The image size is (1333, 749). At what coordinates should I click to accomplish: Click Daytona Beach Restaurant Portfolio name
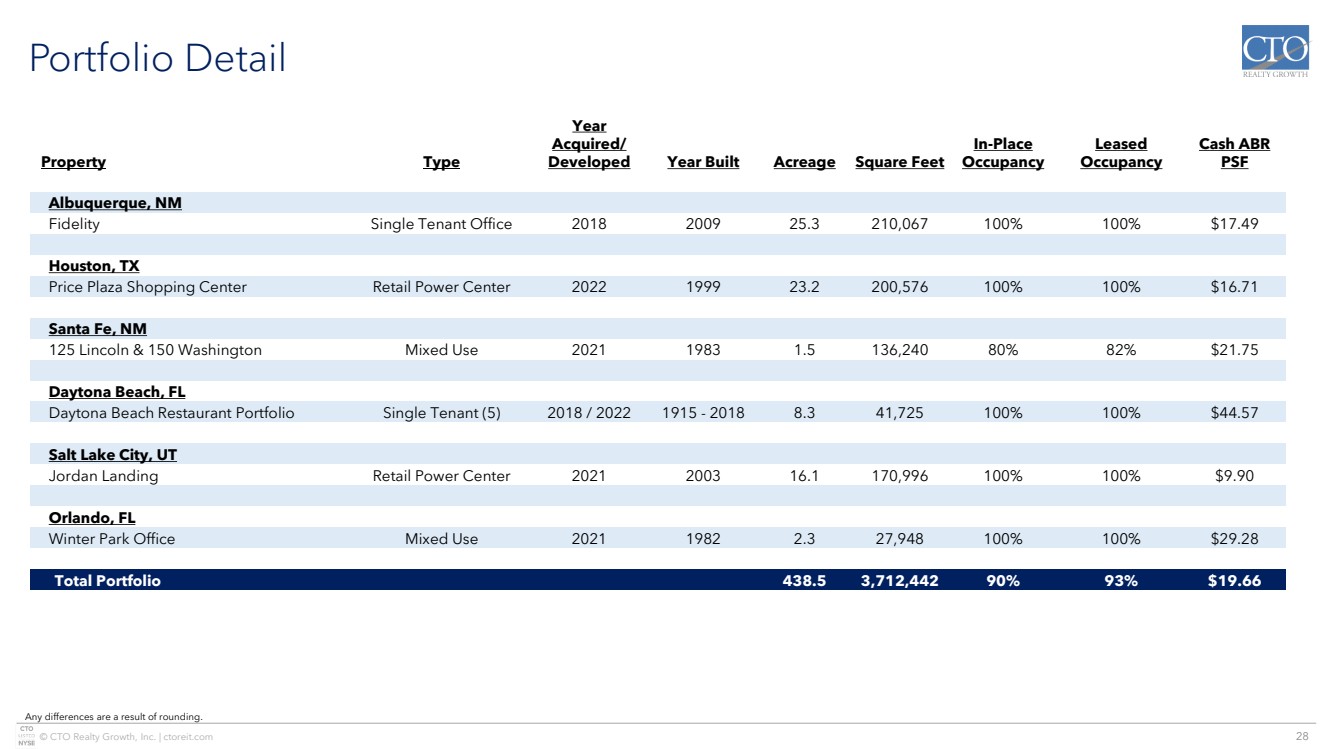tap(172, 413)
